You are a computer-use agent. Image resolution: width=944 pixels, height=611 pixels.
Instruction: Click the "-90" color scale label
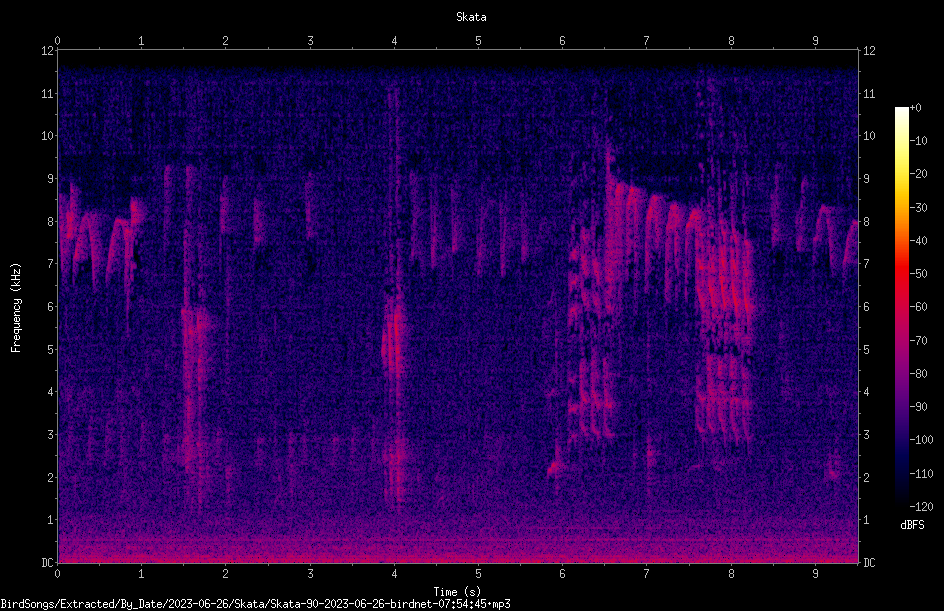pos(918,407)
